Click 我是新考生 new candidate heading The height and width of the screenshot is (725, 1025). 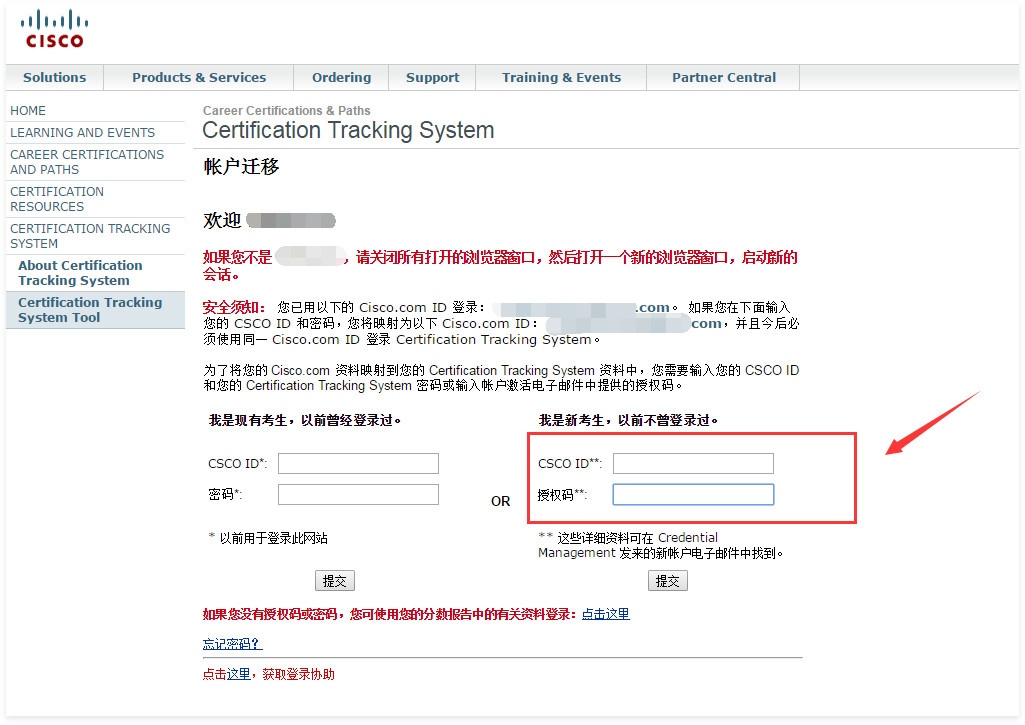628,420
